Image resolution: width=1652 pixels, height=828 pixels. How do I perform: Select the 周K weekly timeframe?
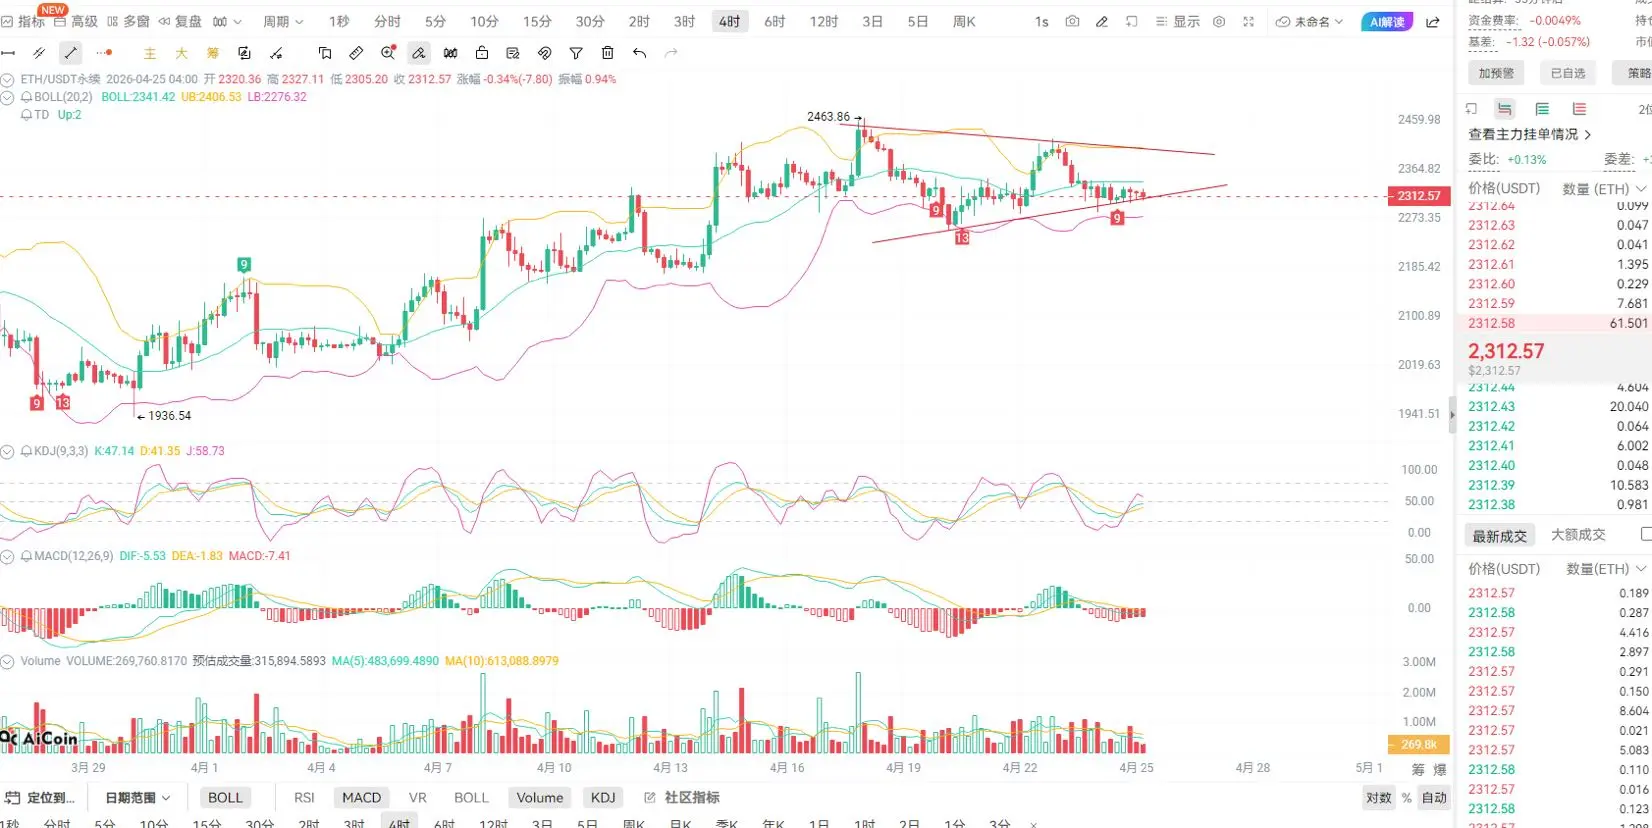964,21
